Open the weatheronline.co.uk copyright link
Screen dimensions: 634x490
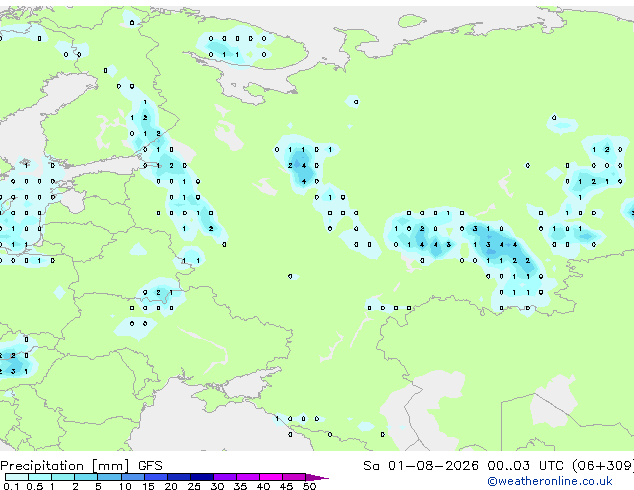(549, 481)
